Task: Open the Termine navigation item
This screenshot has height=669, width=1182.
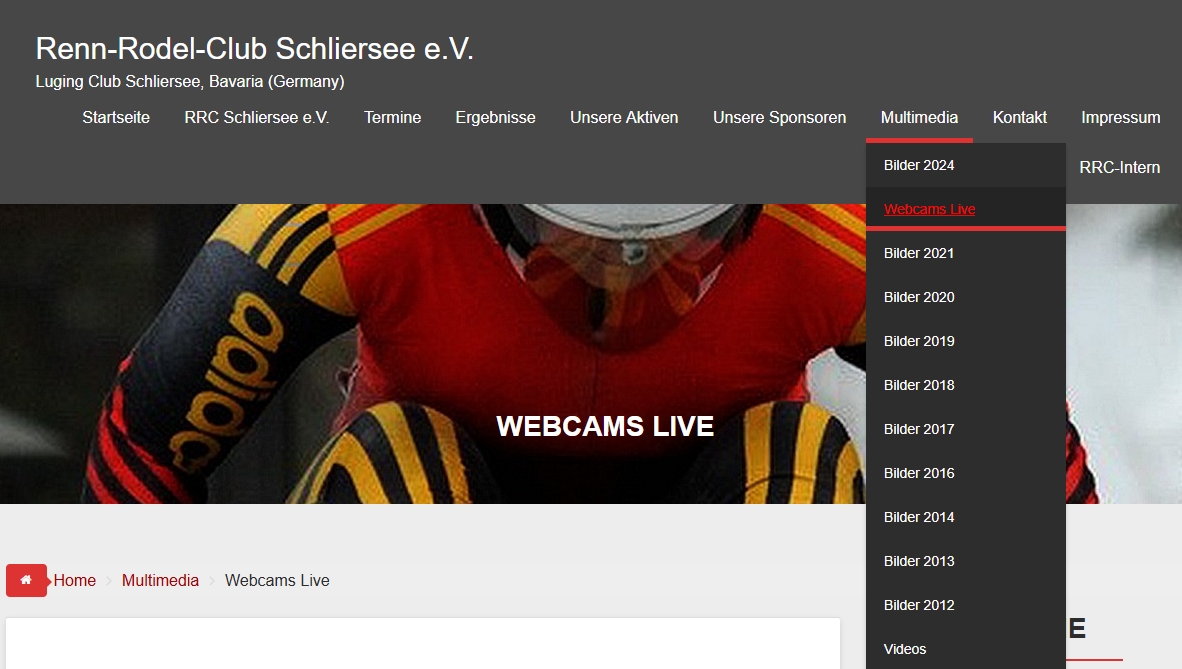Action: tap(392, 118)
